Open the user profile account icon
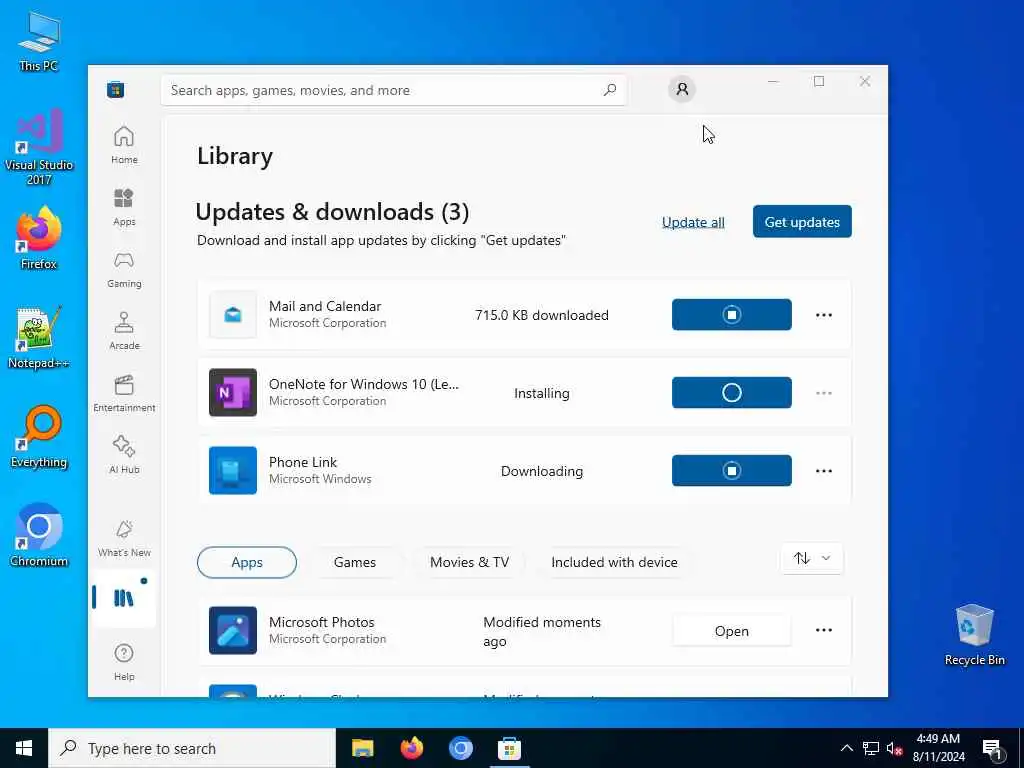Image resolution: width=1024 pixels, height=768 pixels. [682, 89]
